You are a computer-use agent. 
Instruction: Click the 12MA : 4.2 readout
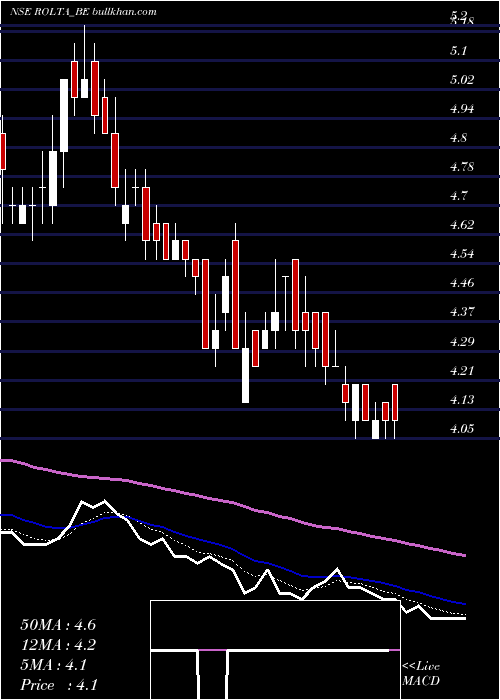[x=58, y=645]
